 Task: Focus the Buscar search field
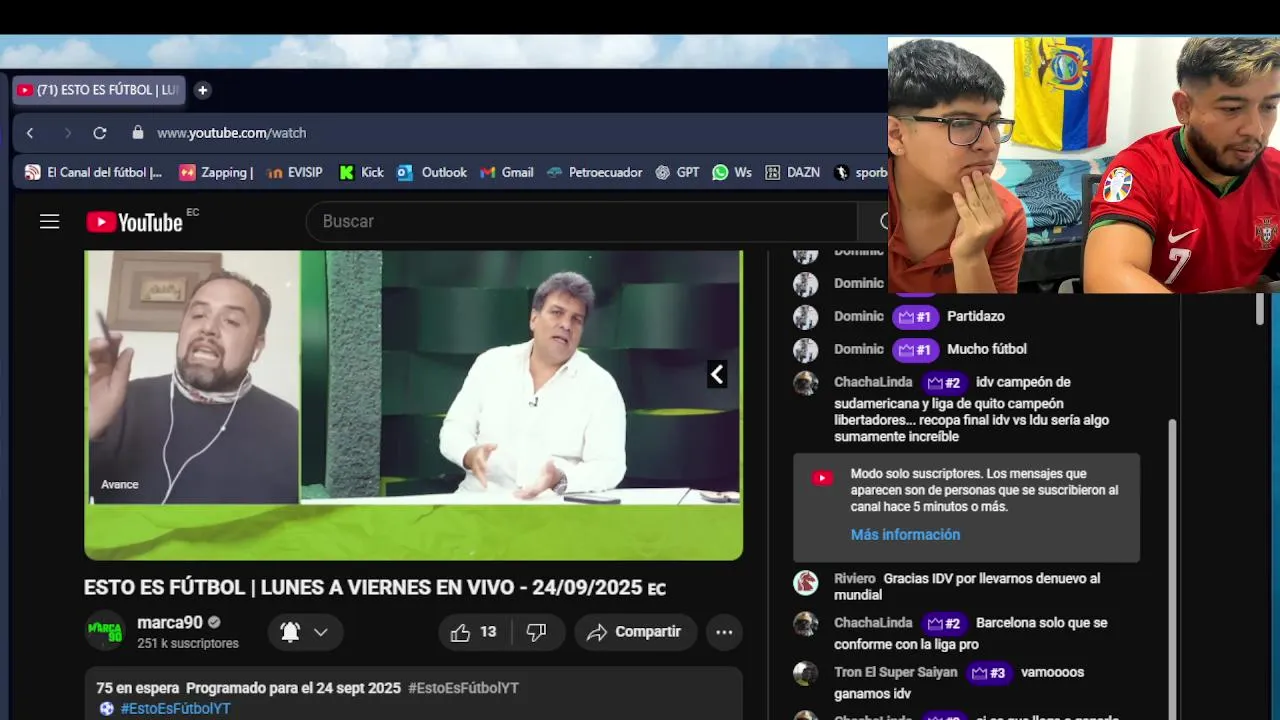(x=580, y=222)
